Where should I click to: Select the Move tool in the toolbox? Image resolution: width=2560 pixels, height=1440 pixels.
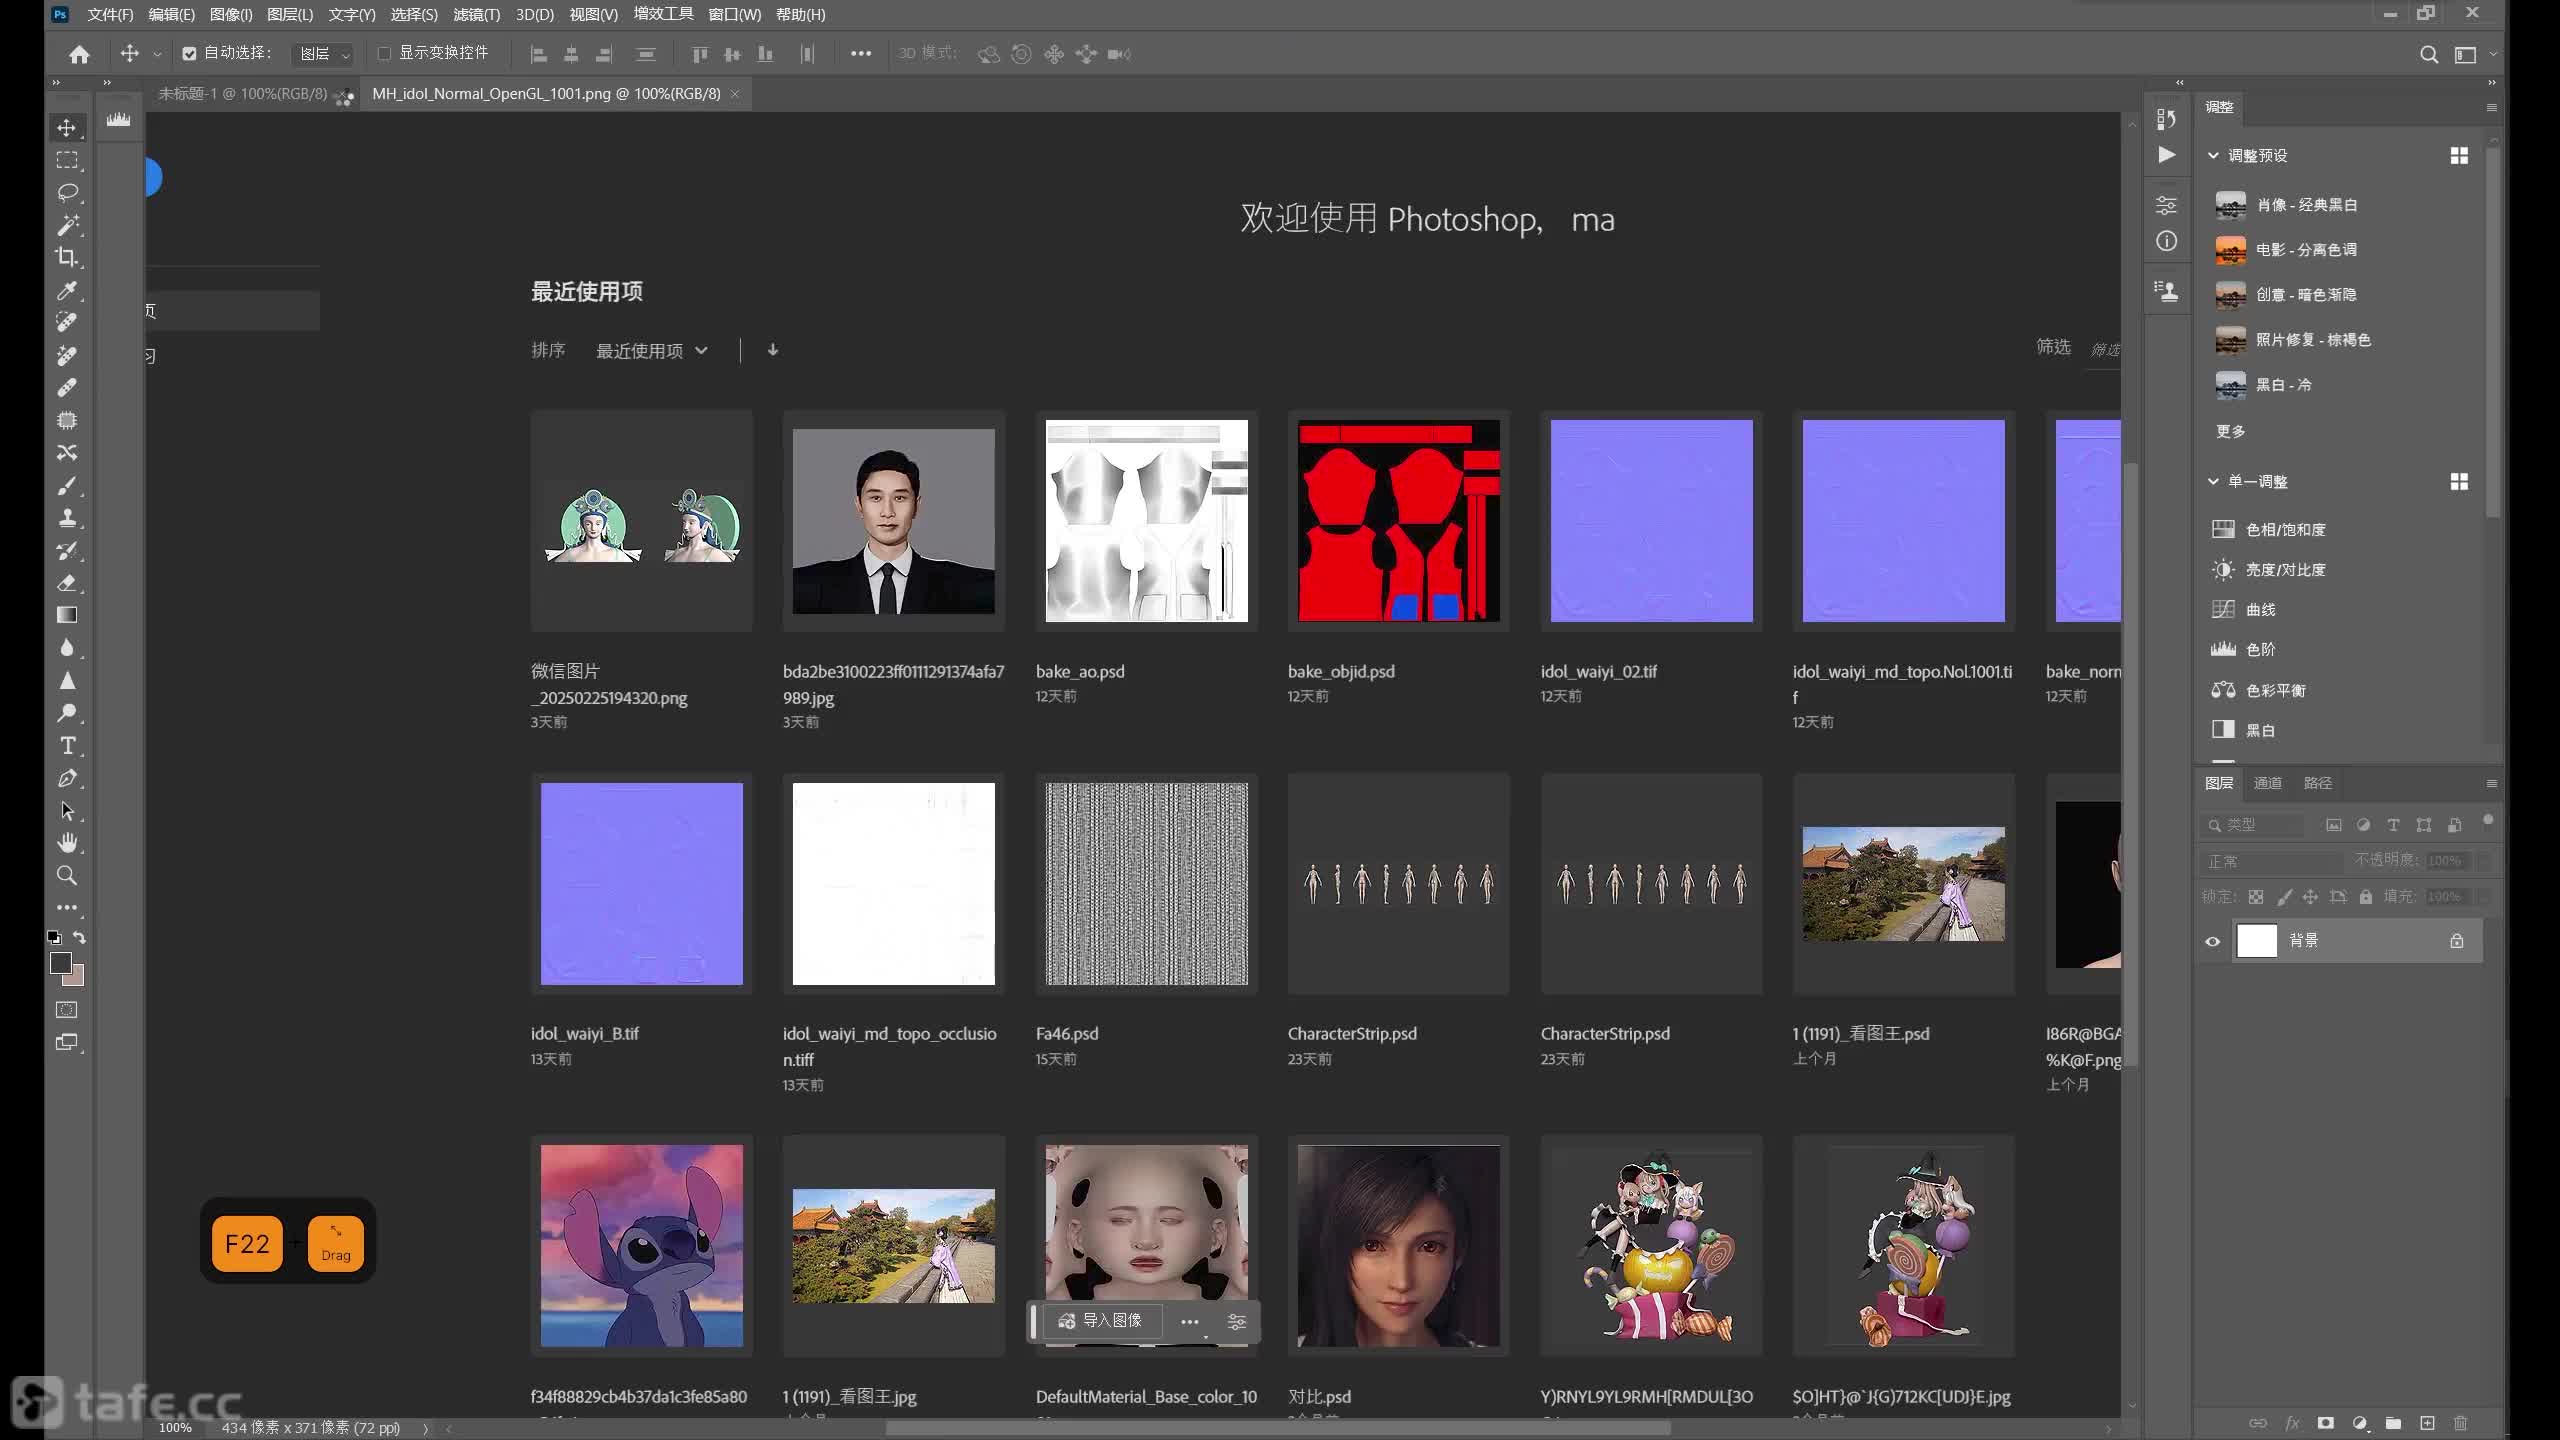coord(67,128)
